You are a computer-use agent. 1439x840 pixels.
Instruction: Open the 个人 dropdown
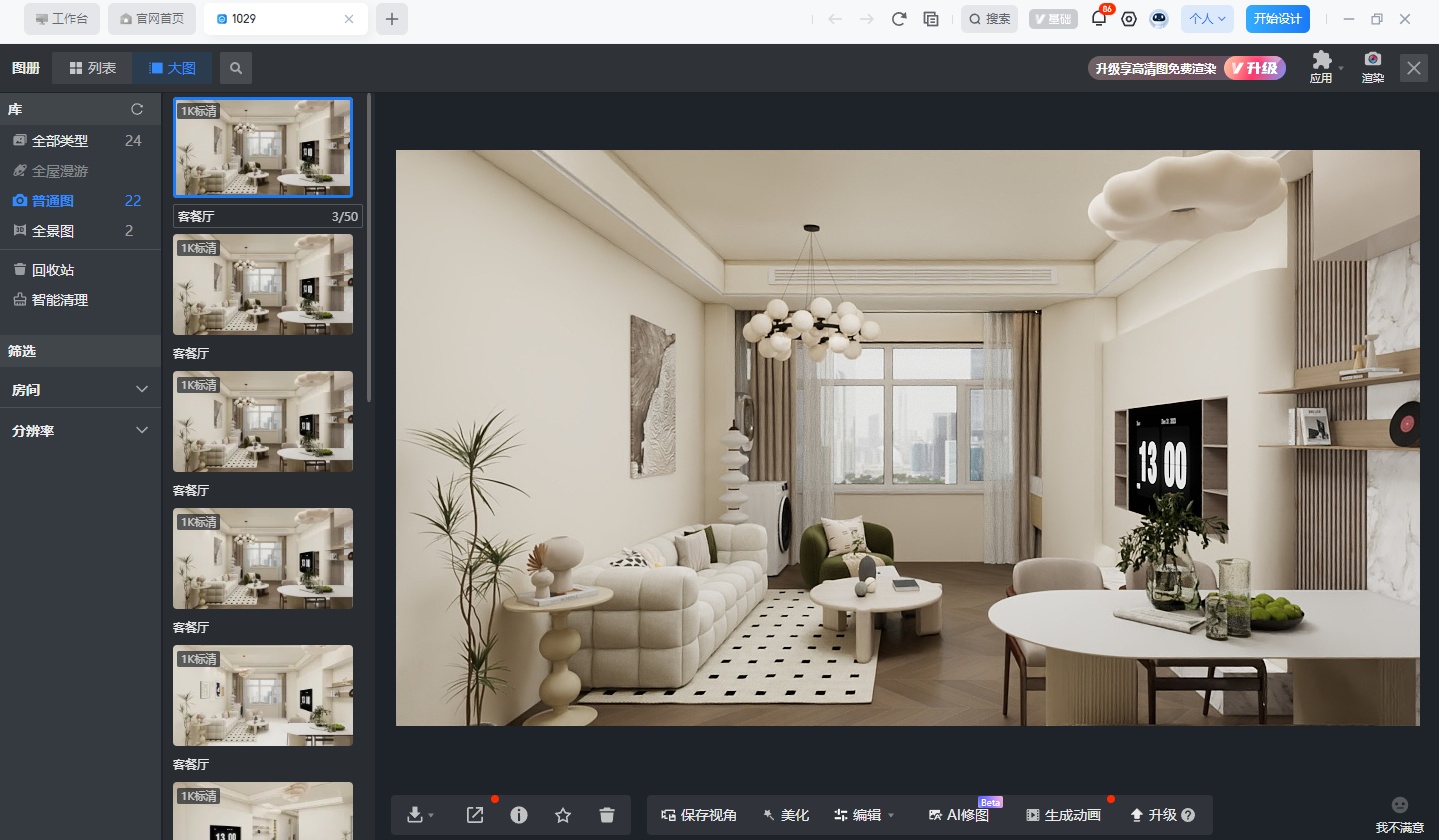1207,19
